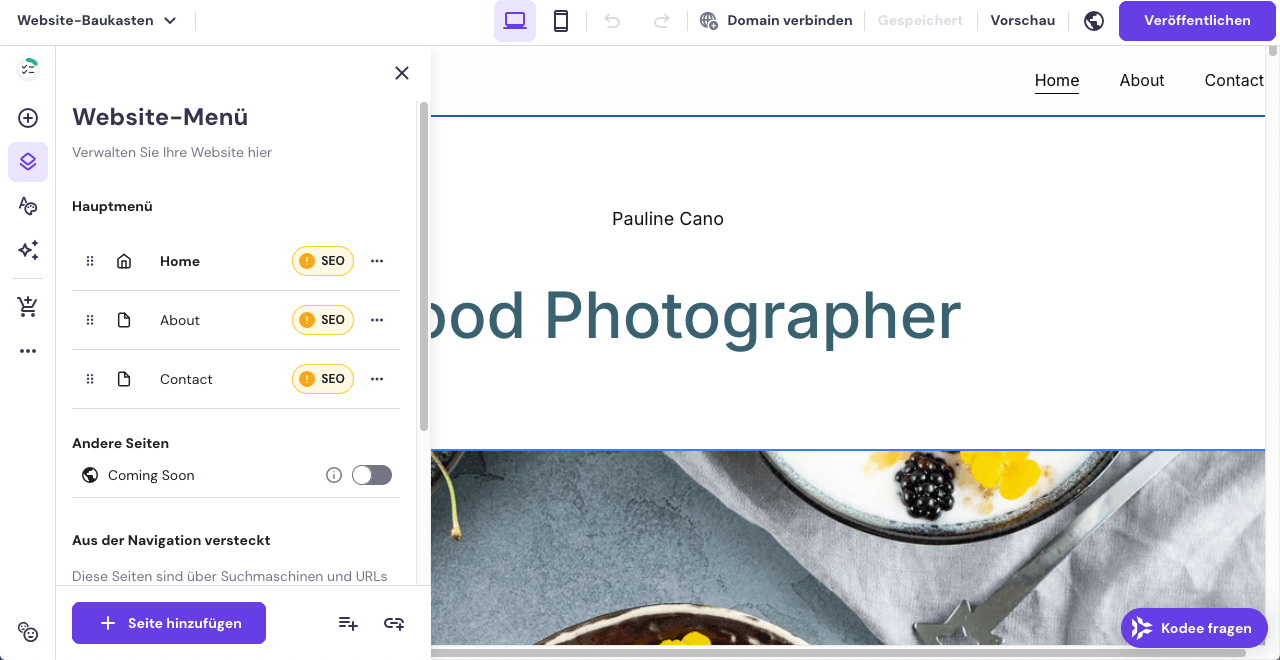This screenshot has height=660, width=1280.
Task: Click the add element plus icon
Action: 28,118
